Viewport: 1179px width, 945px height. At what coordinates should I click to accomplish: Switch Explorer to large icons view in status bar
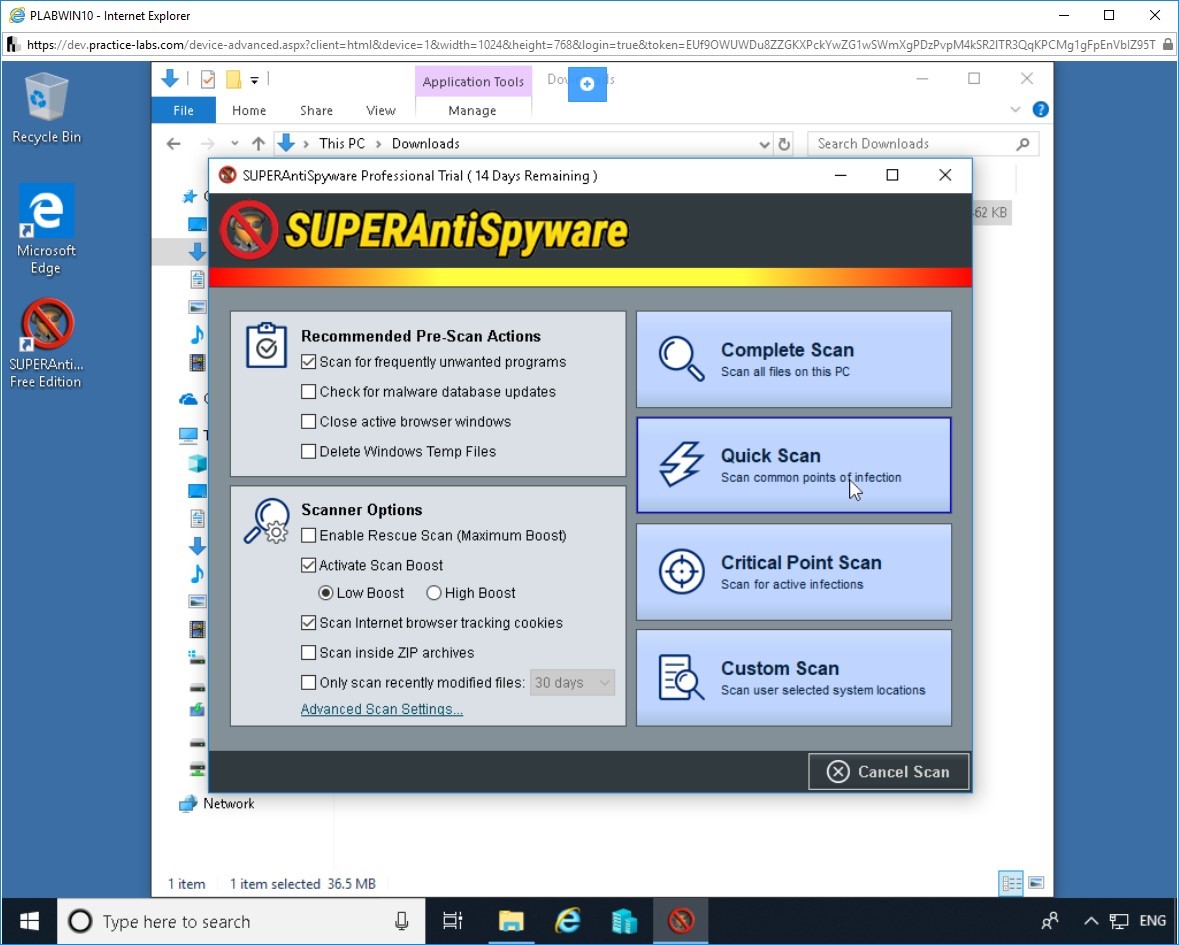(1036, 883)
